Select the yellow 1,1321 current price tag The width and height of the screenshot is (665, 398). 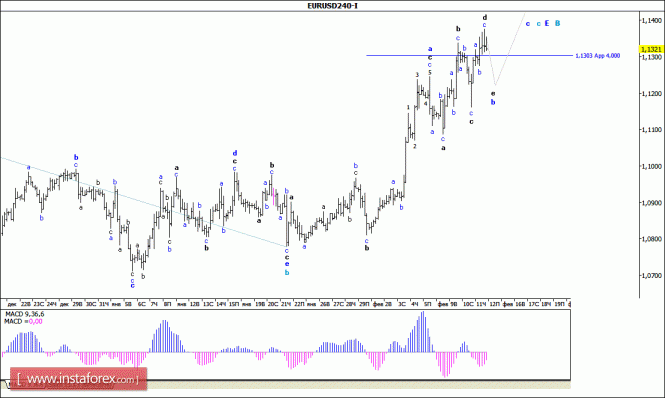[651, 49]
